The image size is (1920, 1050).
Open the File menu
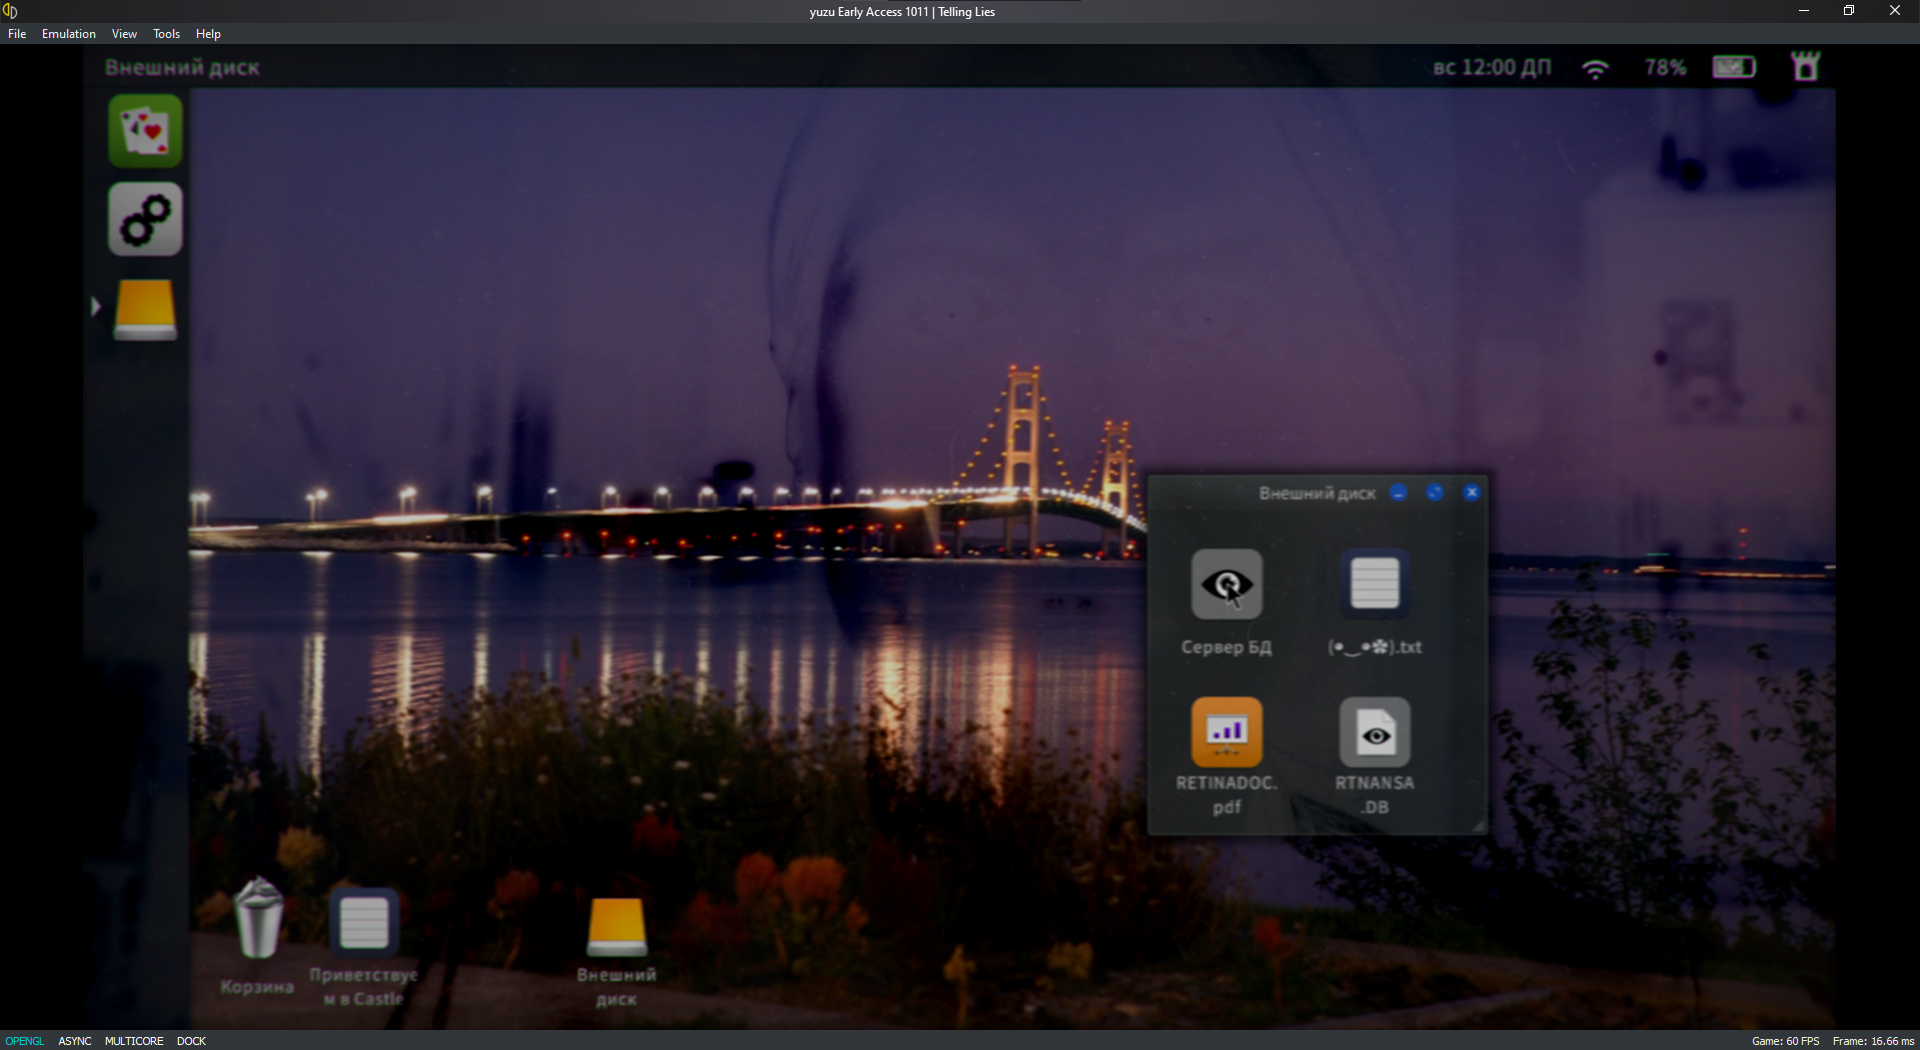[x=17, y=34]
